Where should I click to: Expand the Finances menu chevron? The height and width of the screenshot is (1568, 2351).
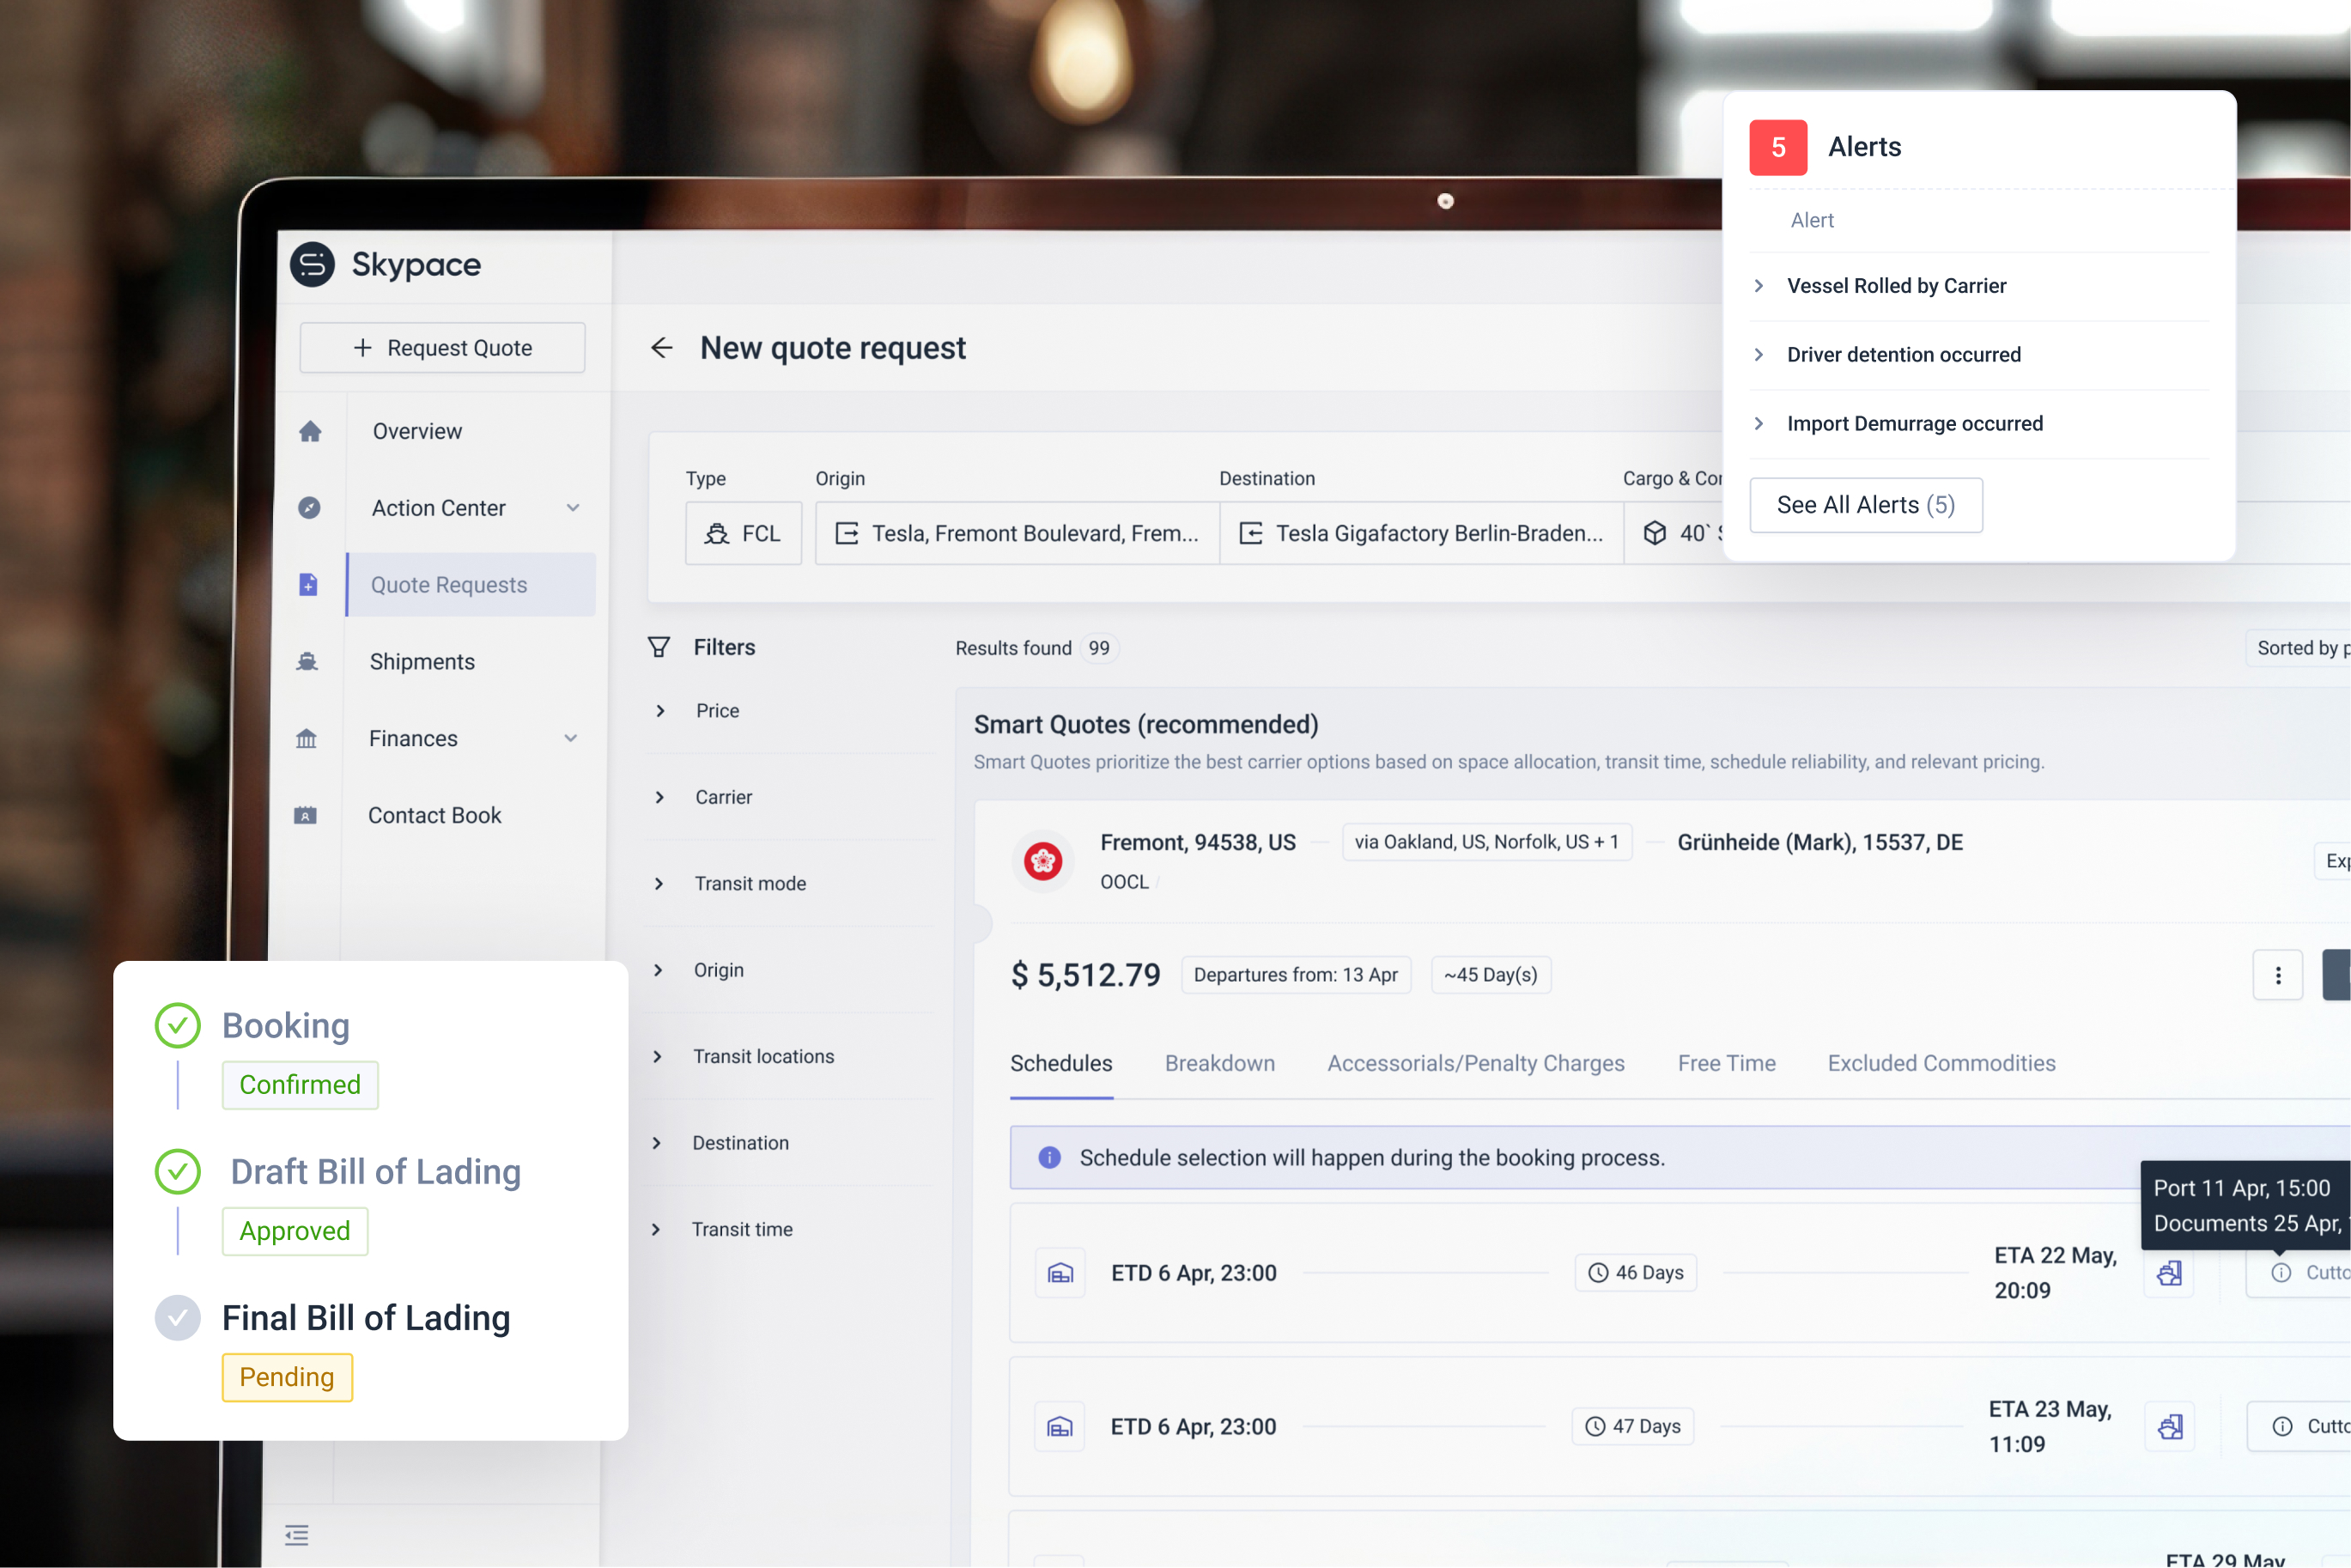(x=570, y=738)
